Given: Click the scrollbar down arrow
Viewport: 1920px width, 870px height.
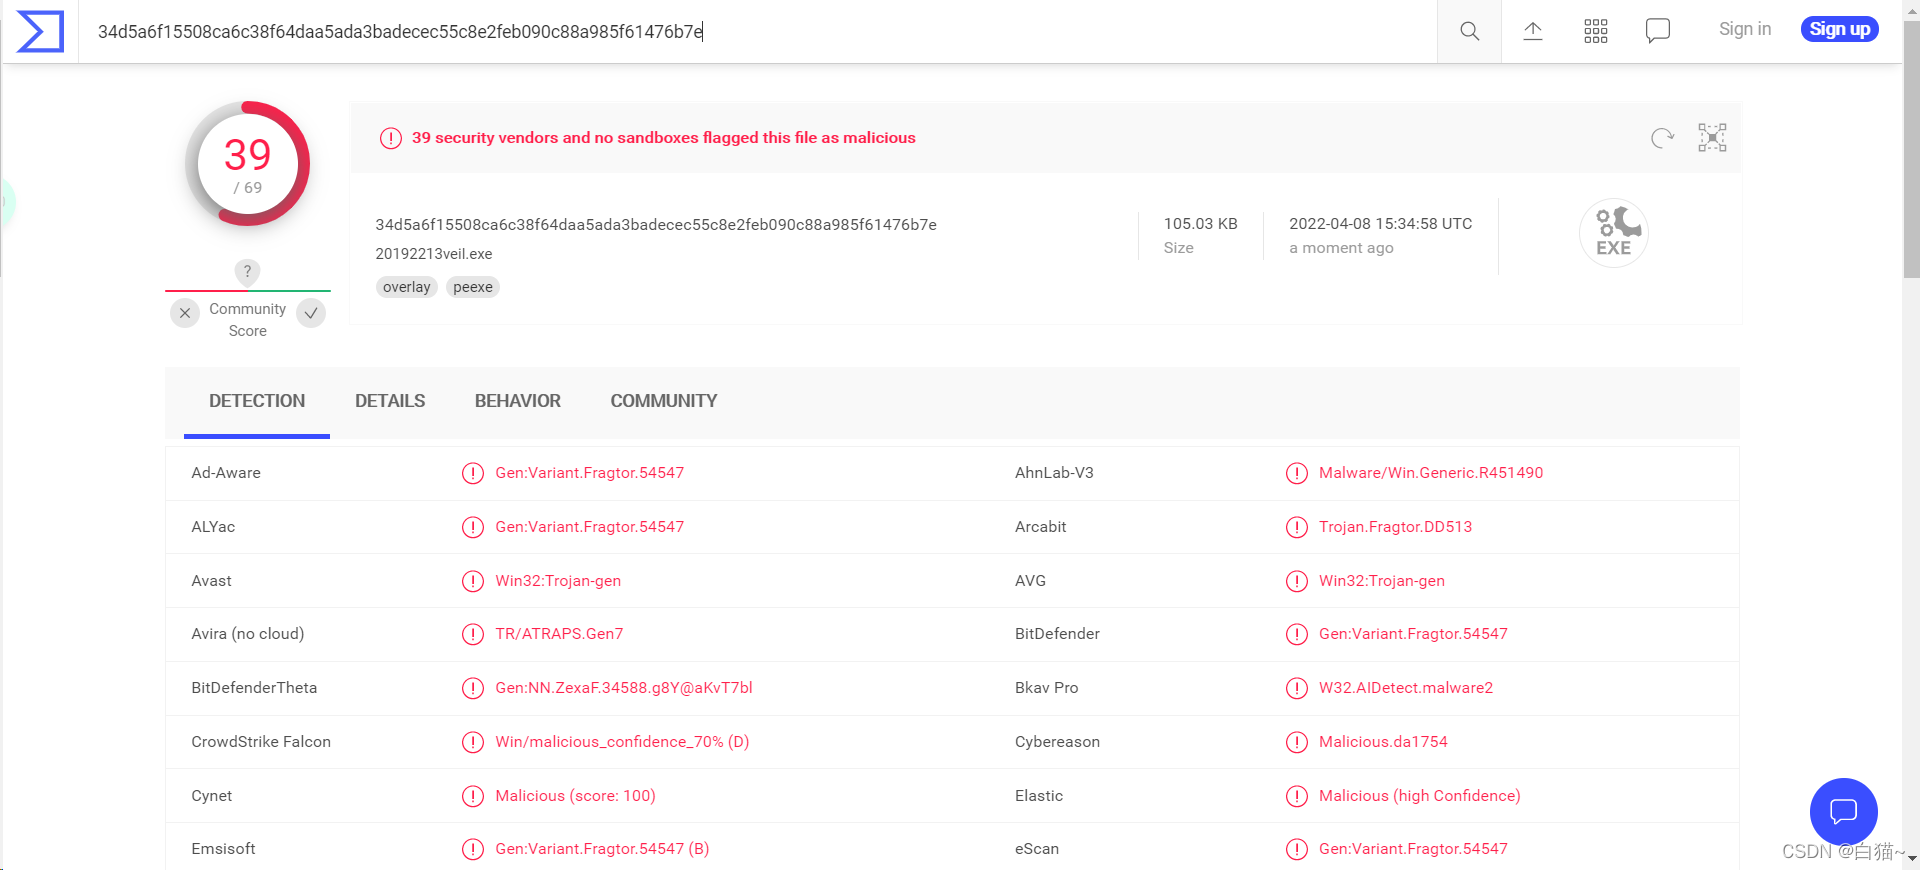Looking at the screenshot, I should coord(1911,858).
